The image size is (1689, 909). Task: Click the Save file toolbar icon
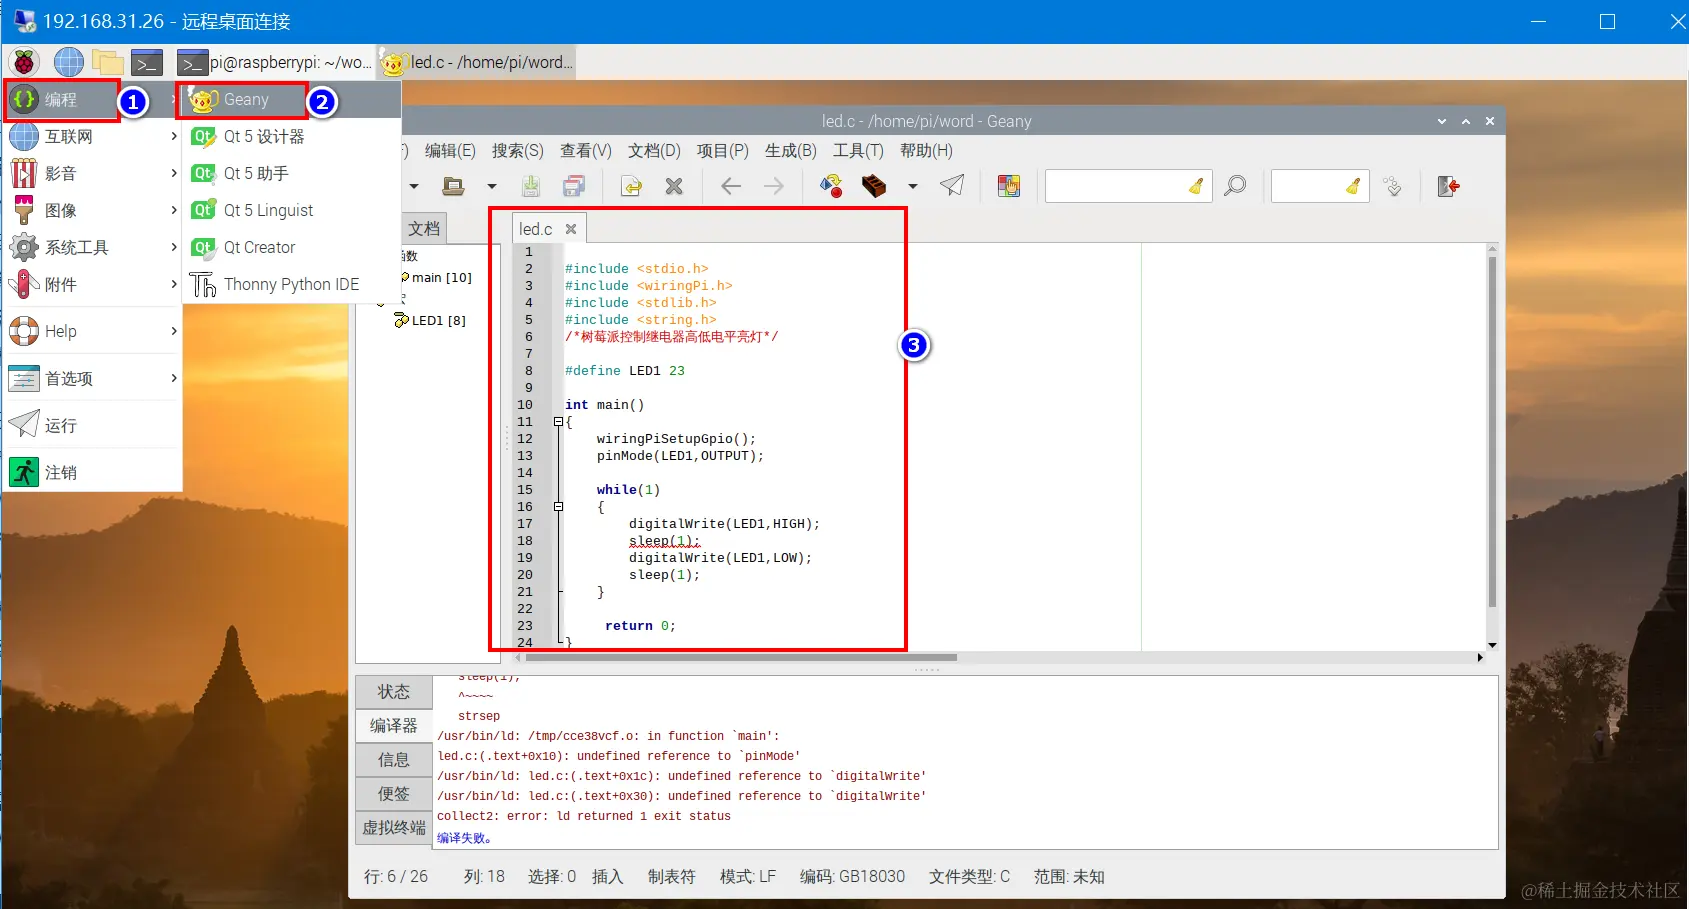coord(531,186)
